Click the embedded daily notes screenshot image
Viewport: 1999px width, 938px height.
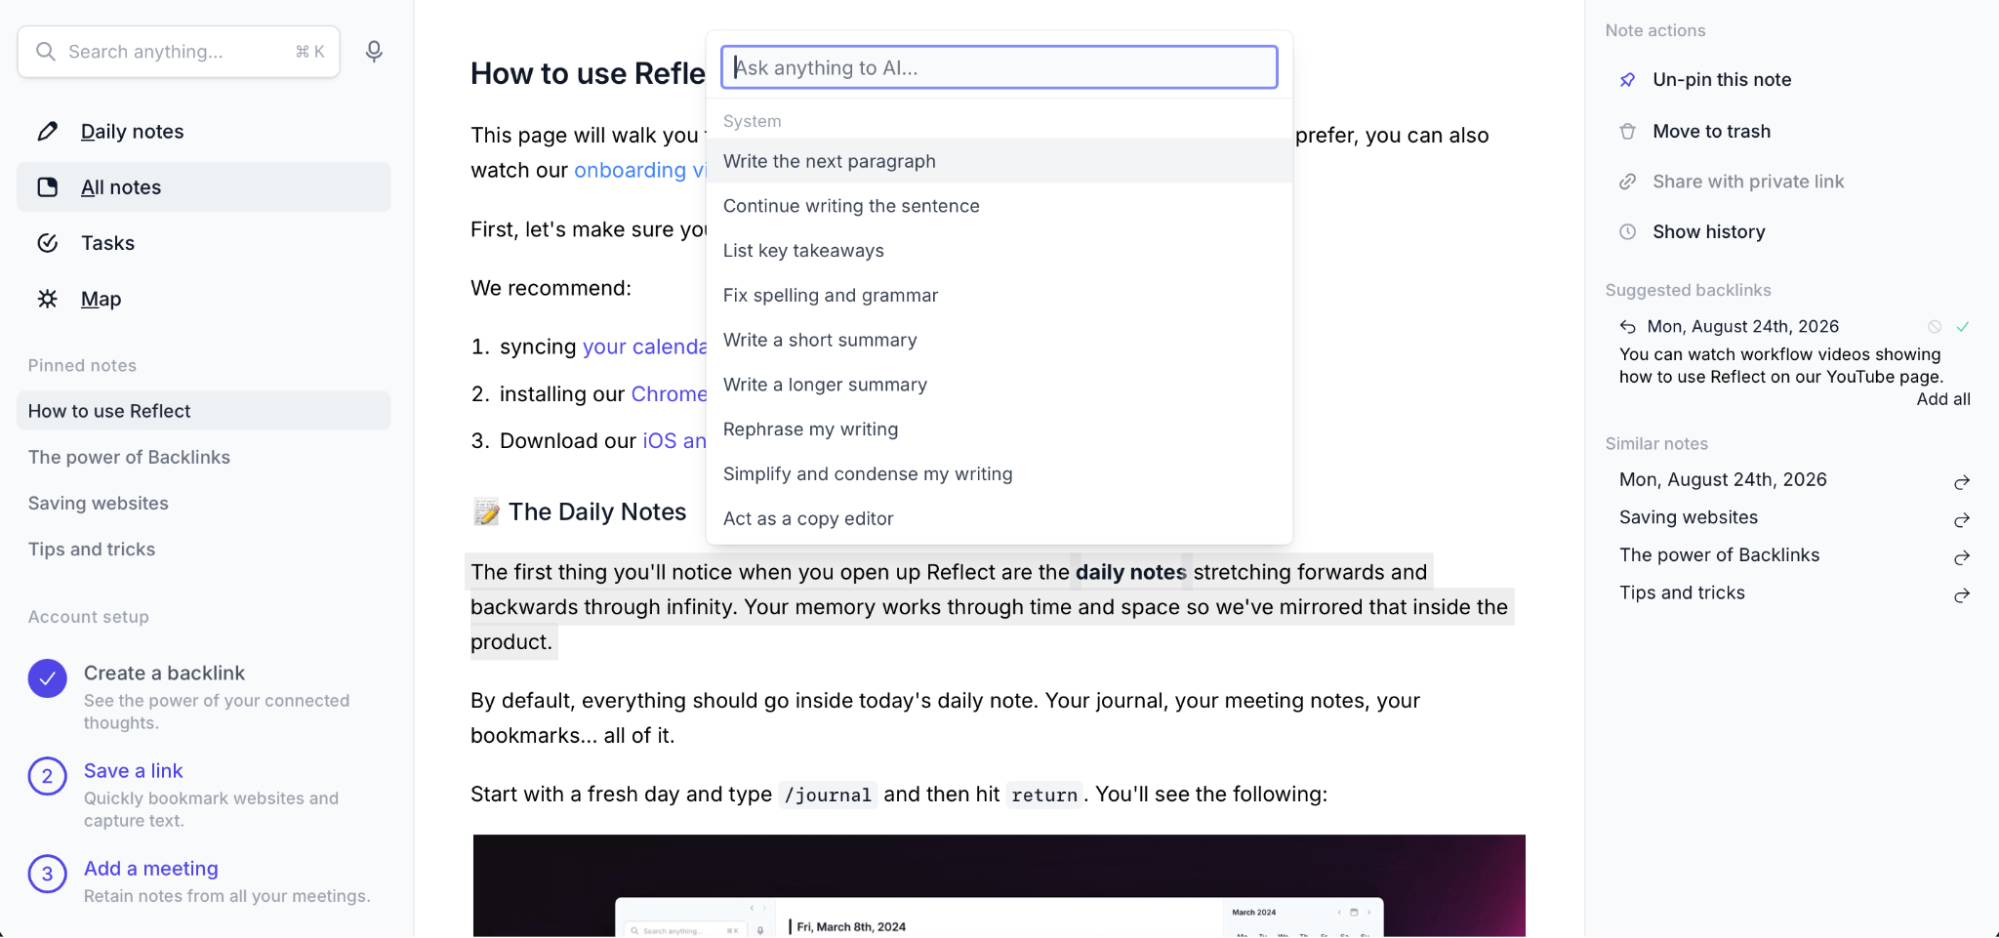tap(999, 885)
